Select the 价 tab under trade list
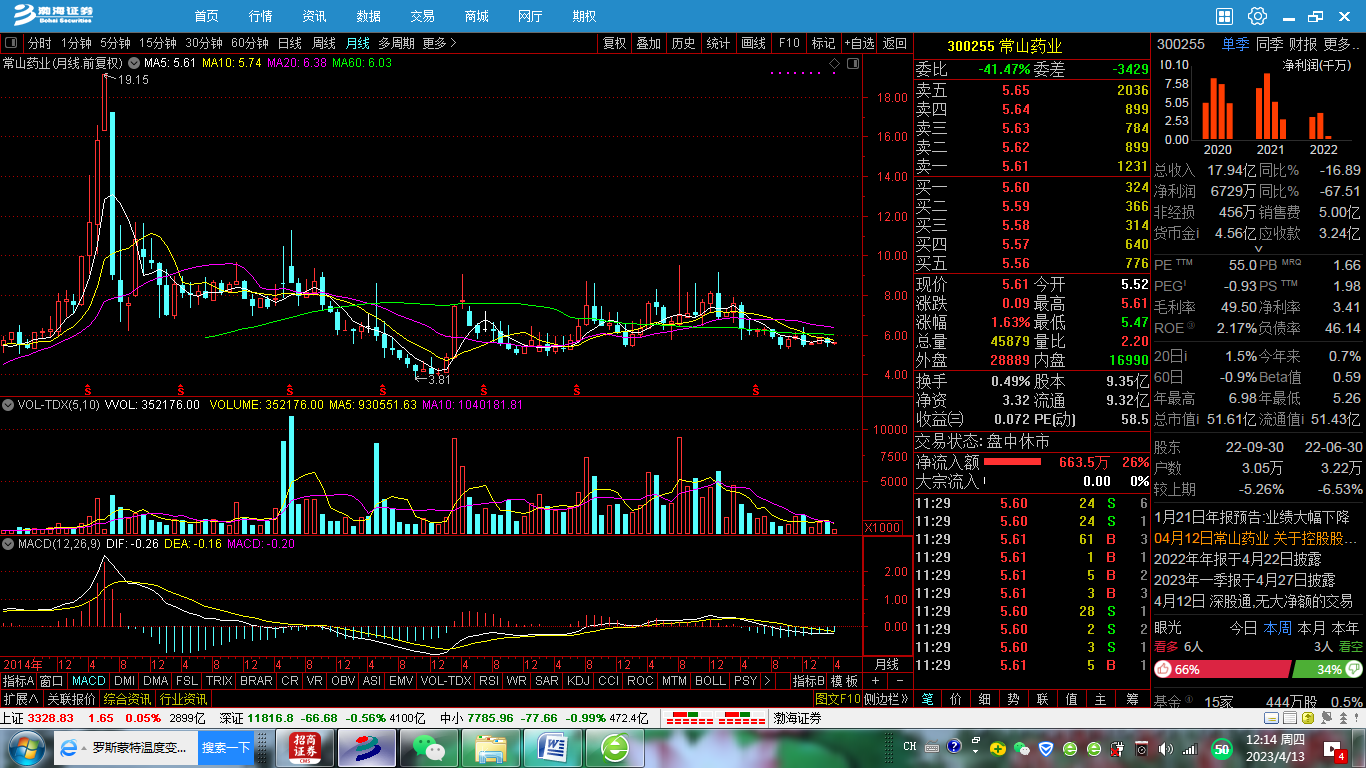This screenshot has height=768, width=1366. click(x=957, y=699)
